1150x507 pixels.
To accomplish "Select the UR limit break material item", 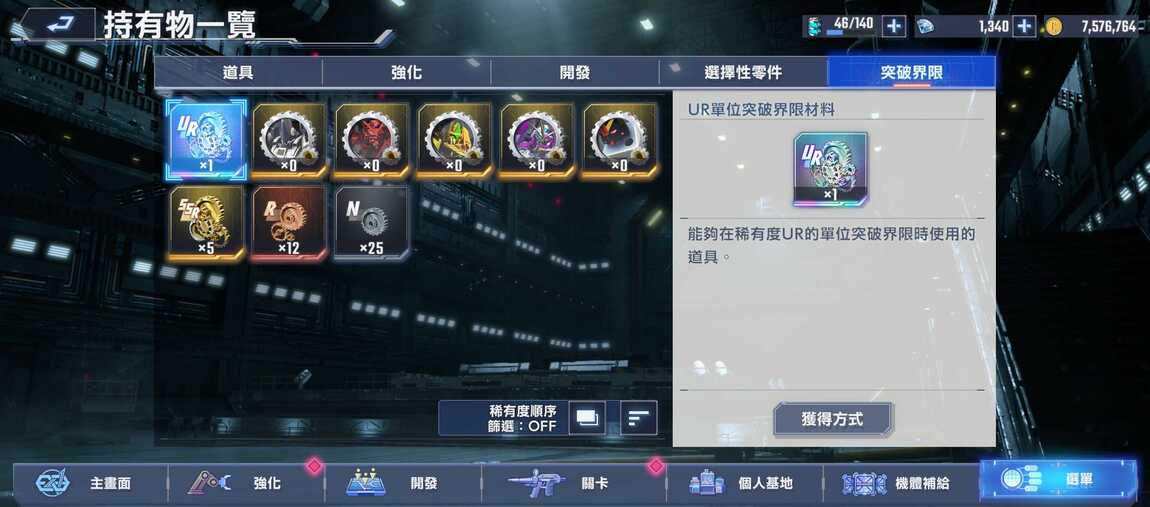I will tap(206, 140).
